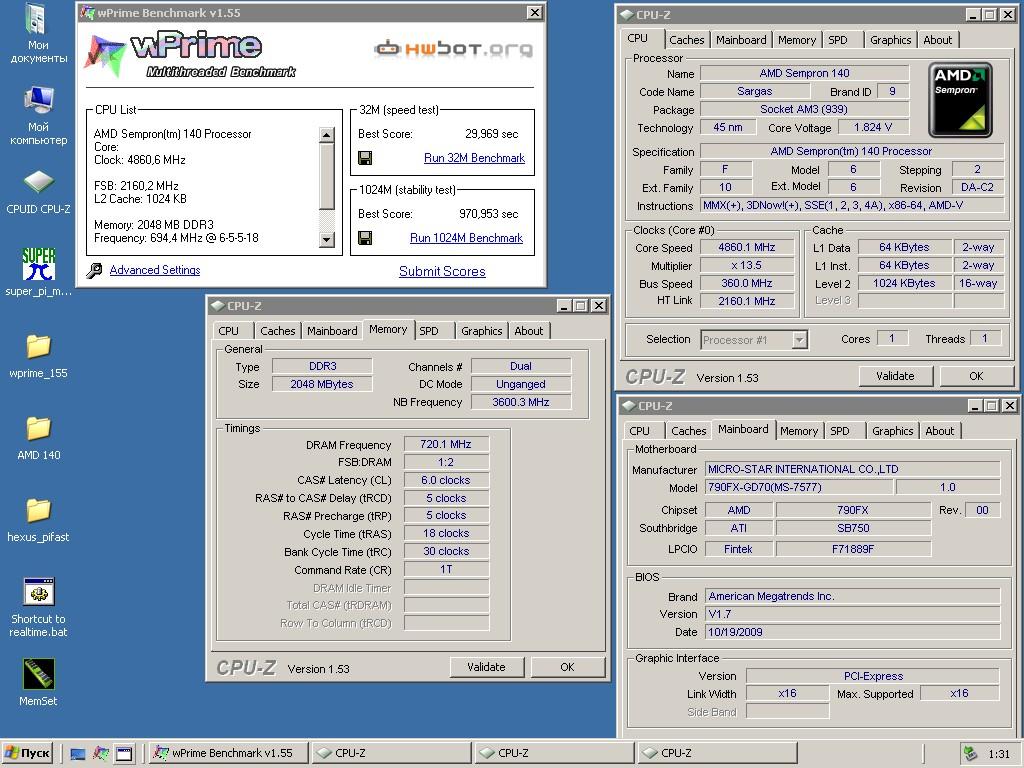Image resolution: width=1024 pixels, height=768 pixels.
Task: Click Validate in top-right CPU-Z window
Action: [x=895, y=376]
